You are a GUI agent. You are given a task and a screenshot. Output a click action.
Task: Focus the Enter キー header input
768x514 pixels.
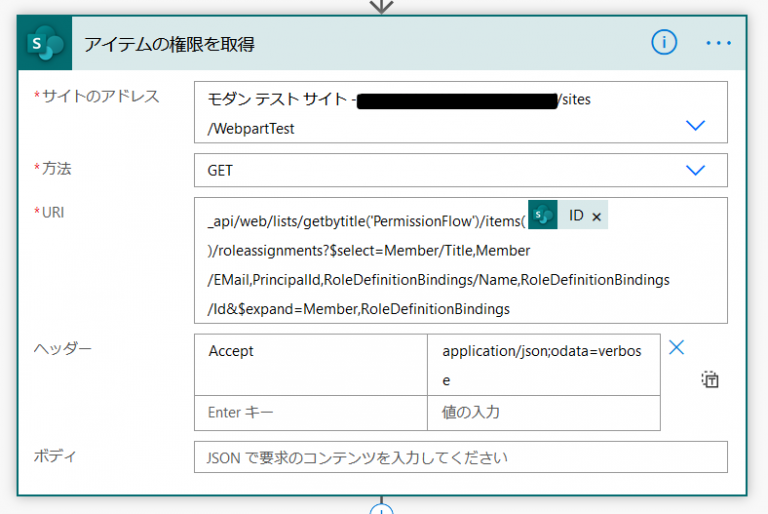pyautogui.click(x=310, y=412)
